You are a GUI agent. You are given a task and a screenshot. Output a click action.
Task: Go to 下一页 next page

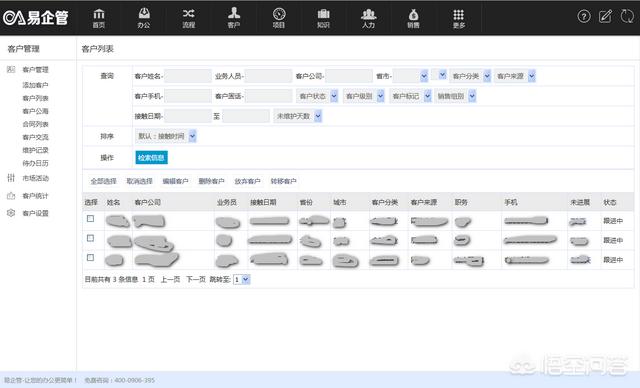196,279
